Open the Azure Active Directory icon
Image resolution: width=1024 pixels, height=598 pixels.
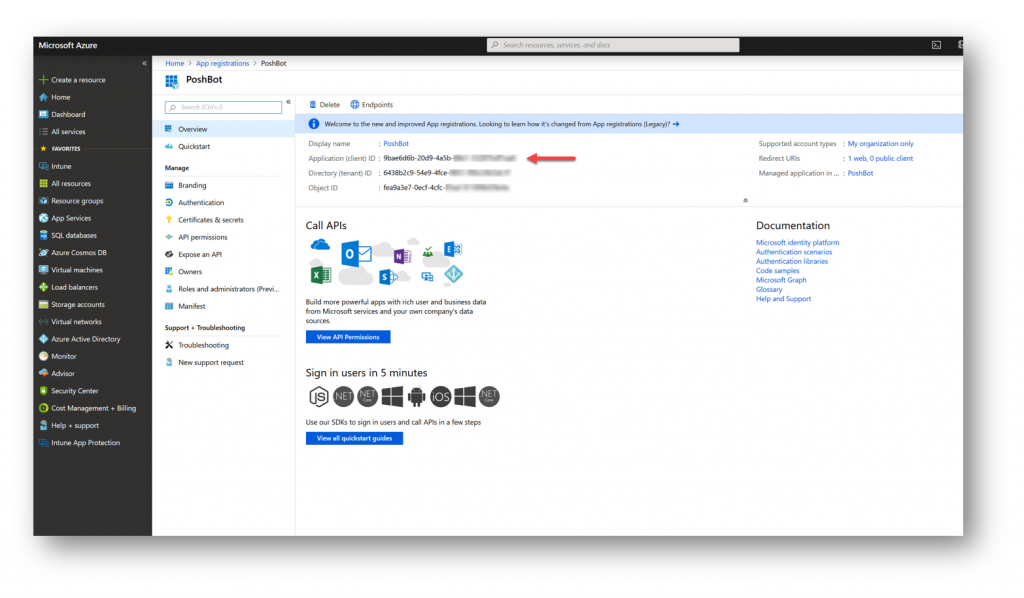tap(43, 339)
